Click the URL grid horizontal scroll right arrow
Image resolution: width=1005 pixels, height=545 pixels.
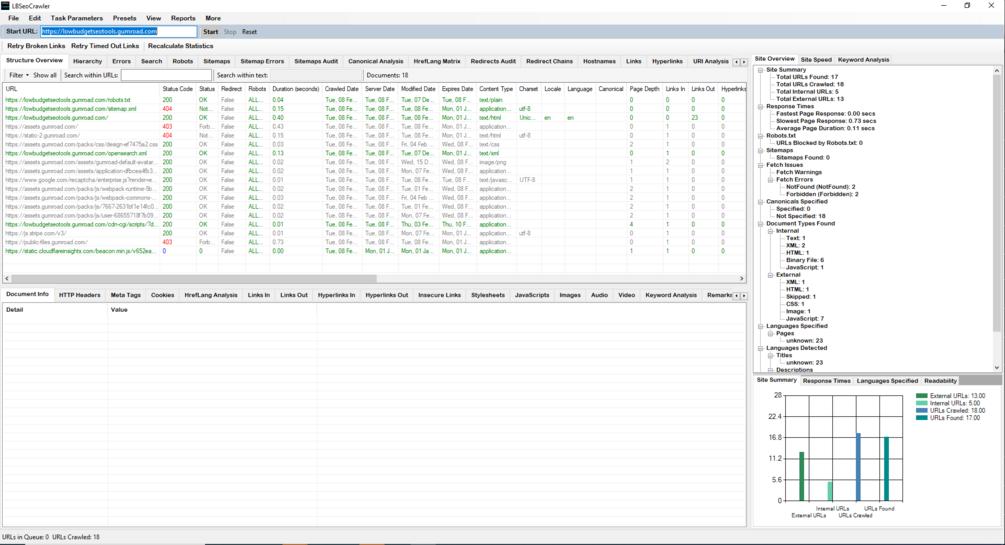click(742, 278)
